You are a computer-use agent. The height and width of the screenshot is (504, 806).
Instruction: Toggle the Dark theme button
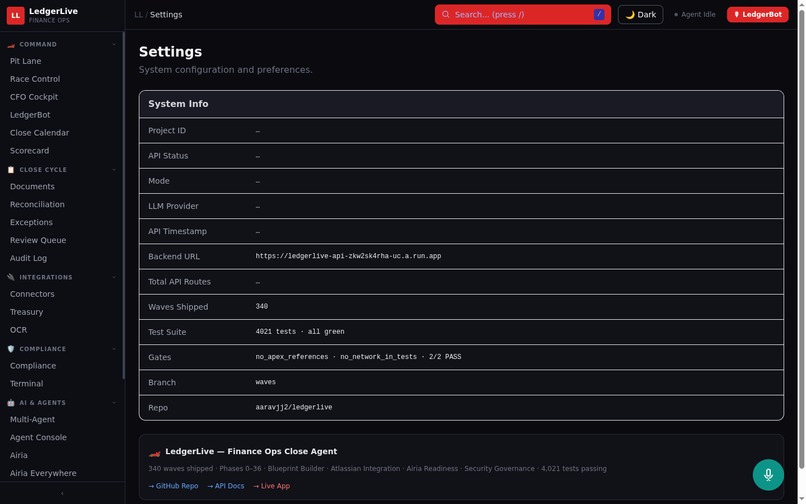coord(640,14)
